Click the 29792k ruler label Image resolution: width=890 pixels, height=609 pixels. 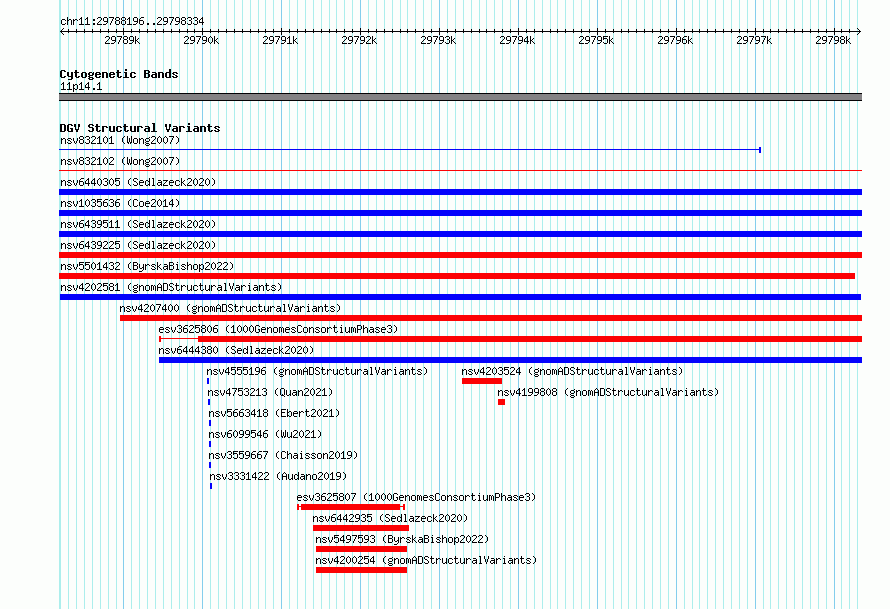(x=359, y=40)
